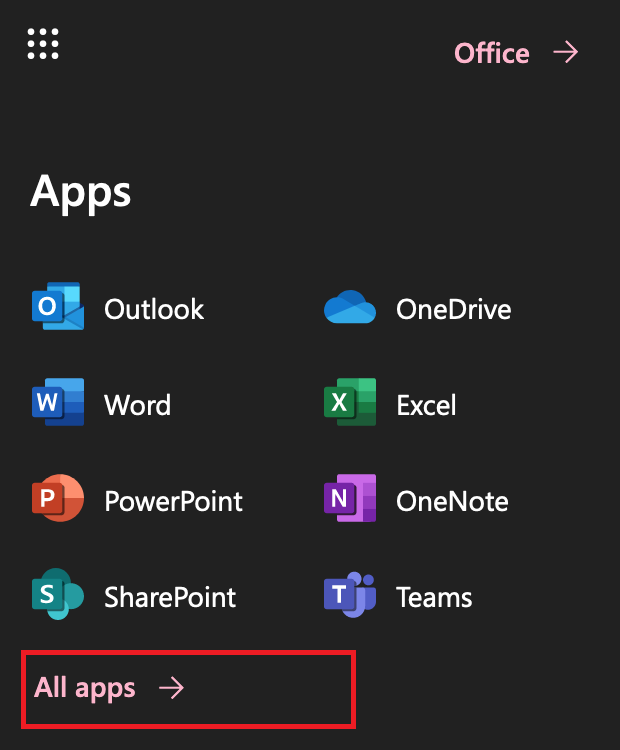
Task: Click the arrow next to All apps
Action: point(171,688)
